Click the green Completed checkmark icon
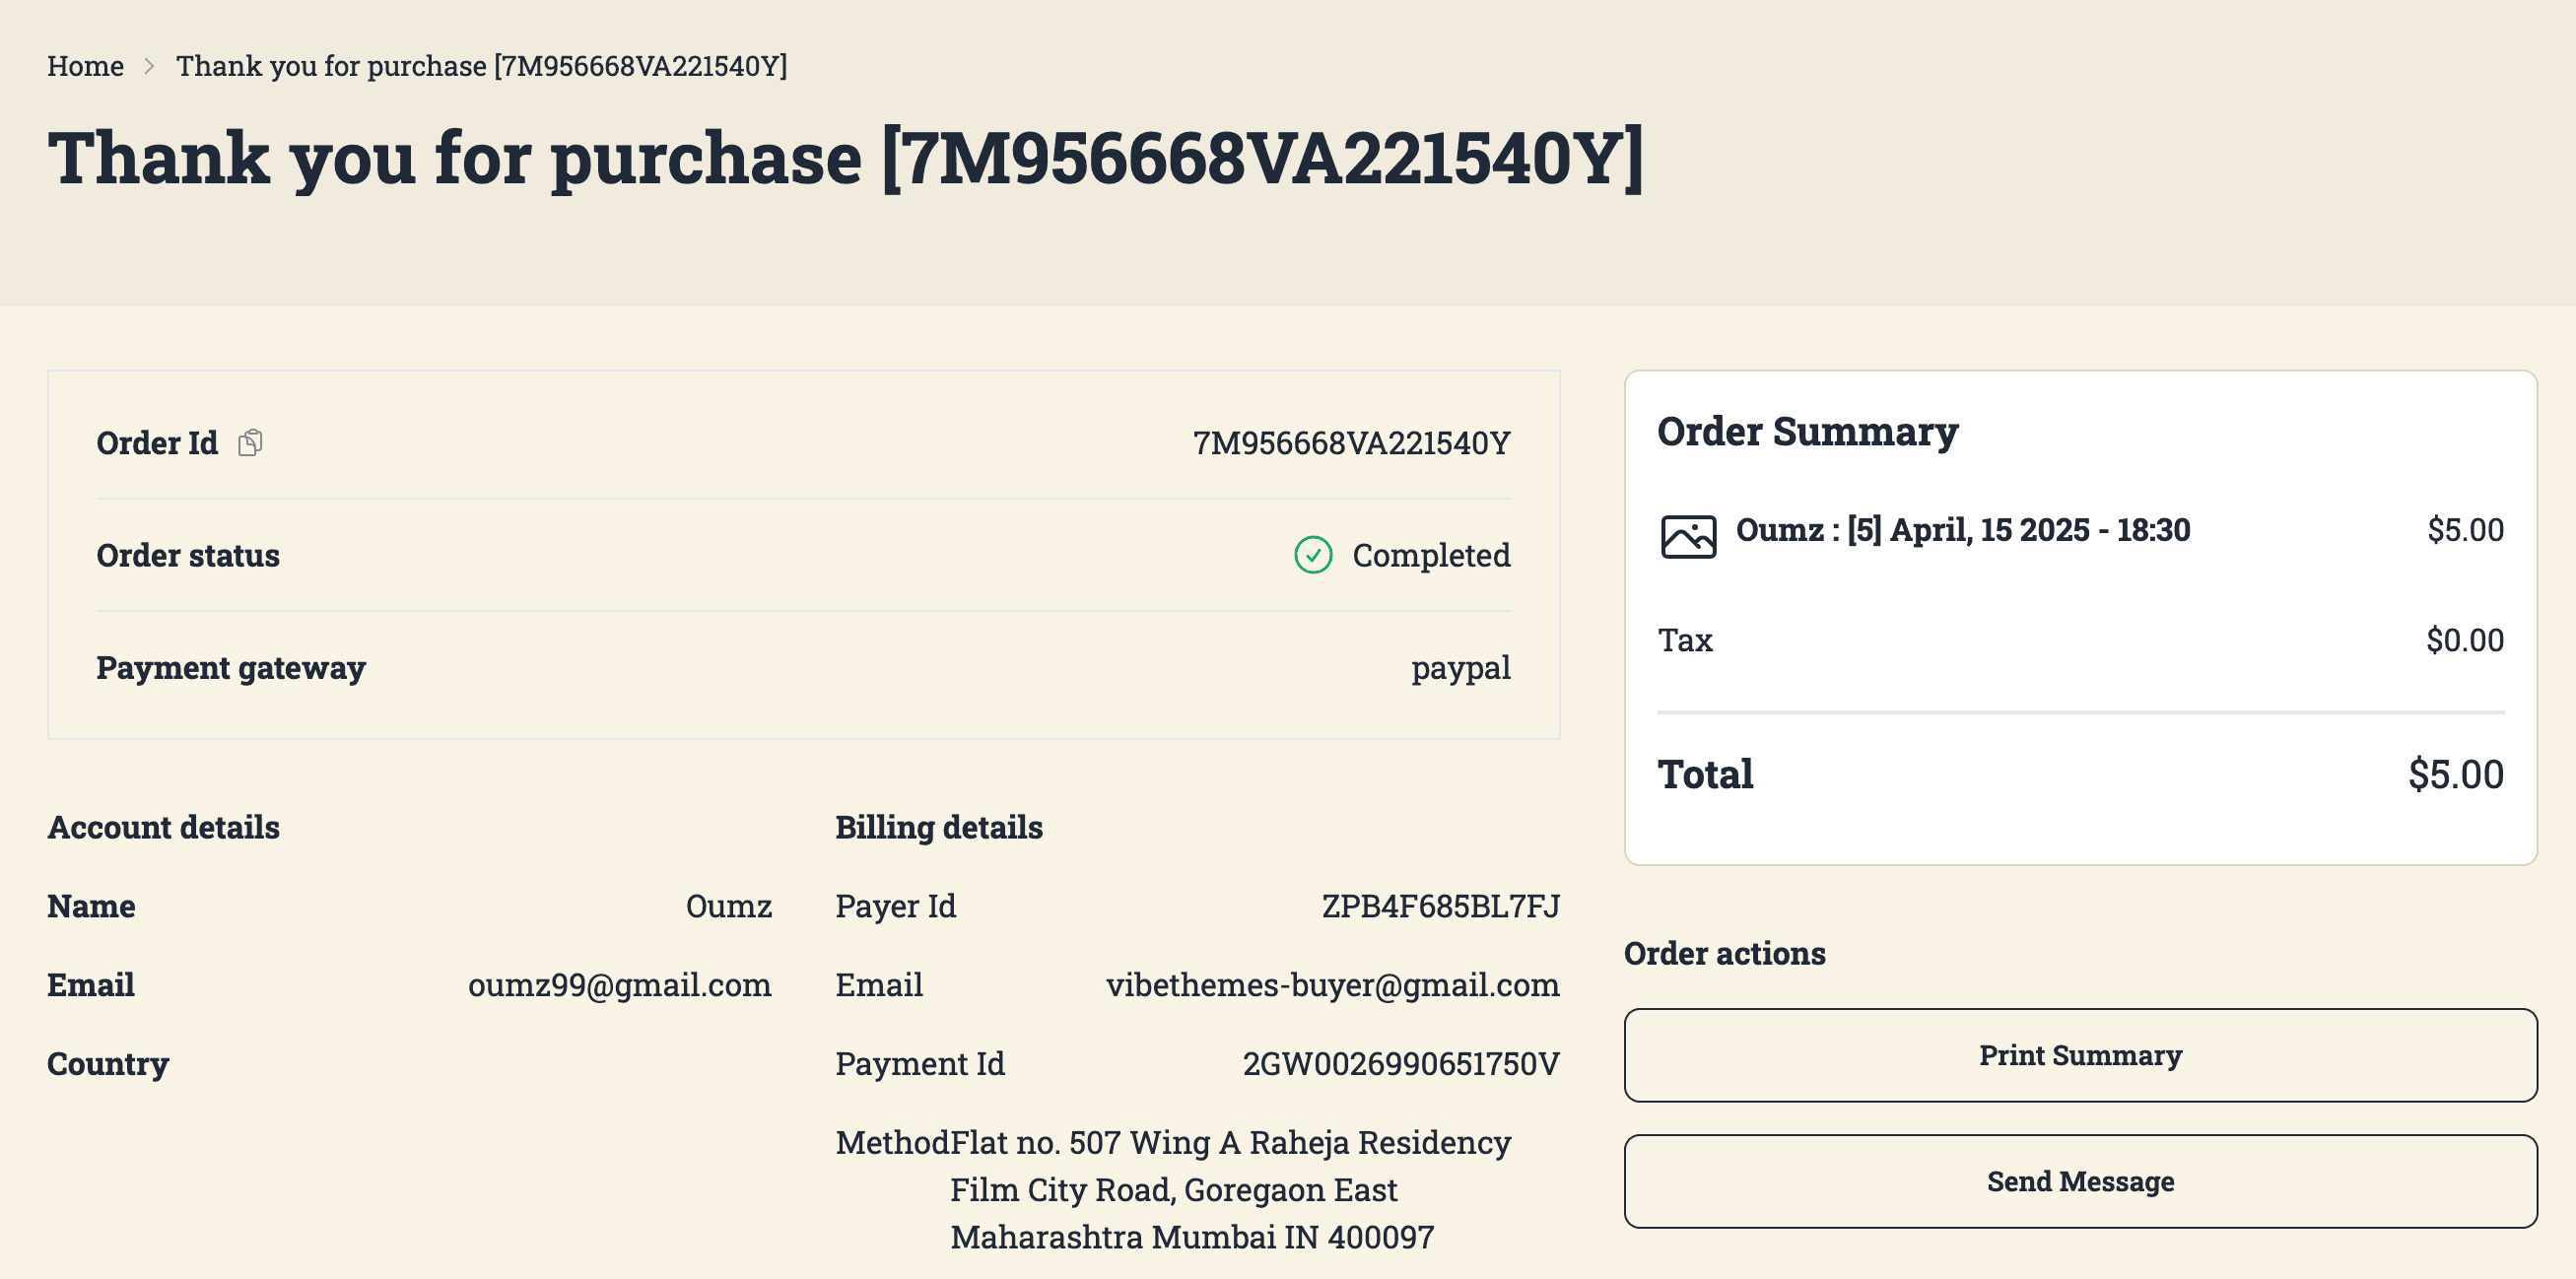 1312,555
